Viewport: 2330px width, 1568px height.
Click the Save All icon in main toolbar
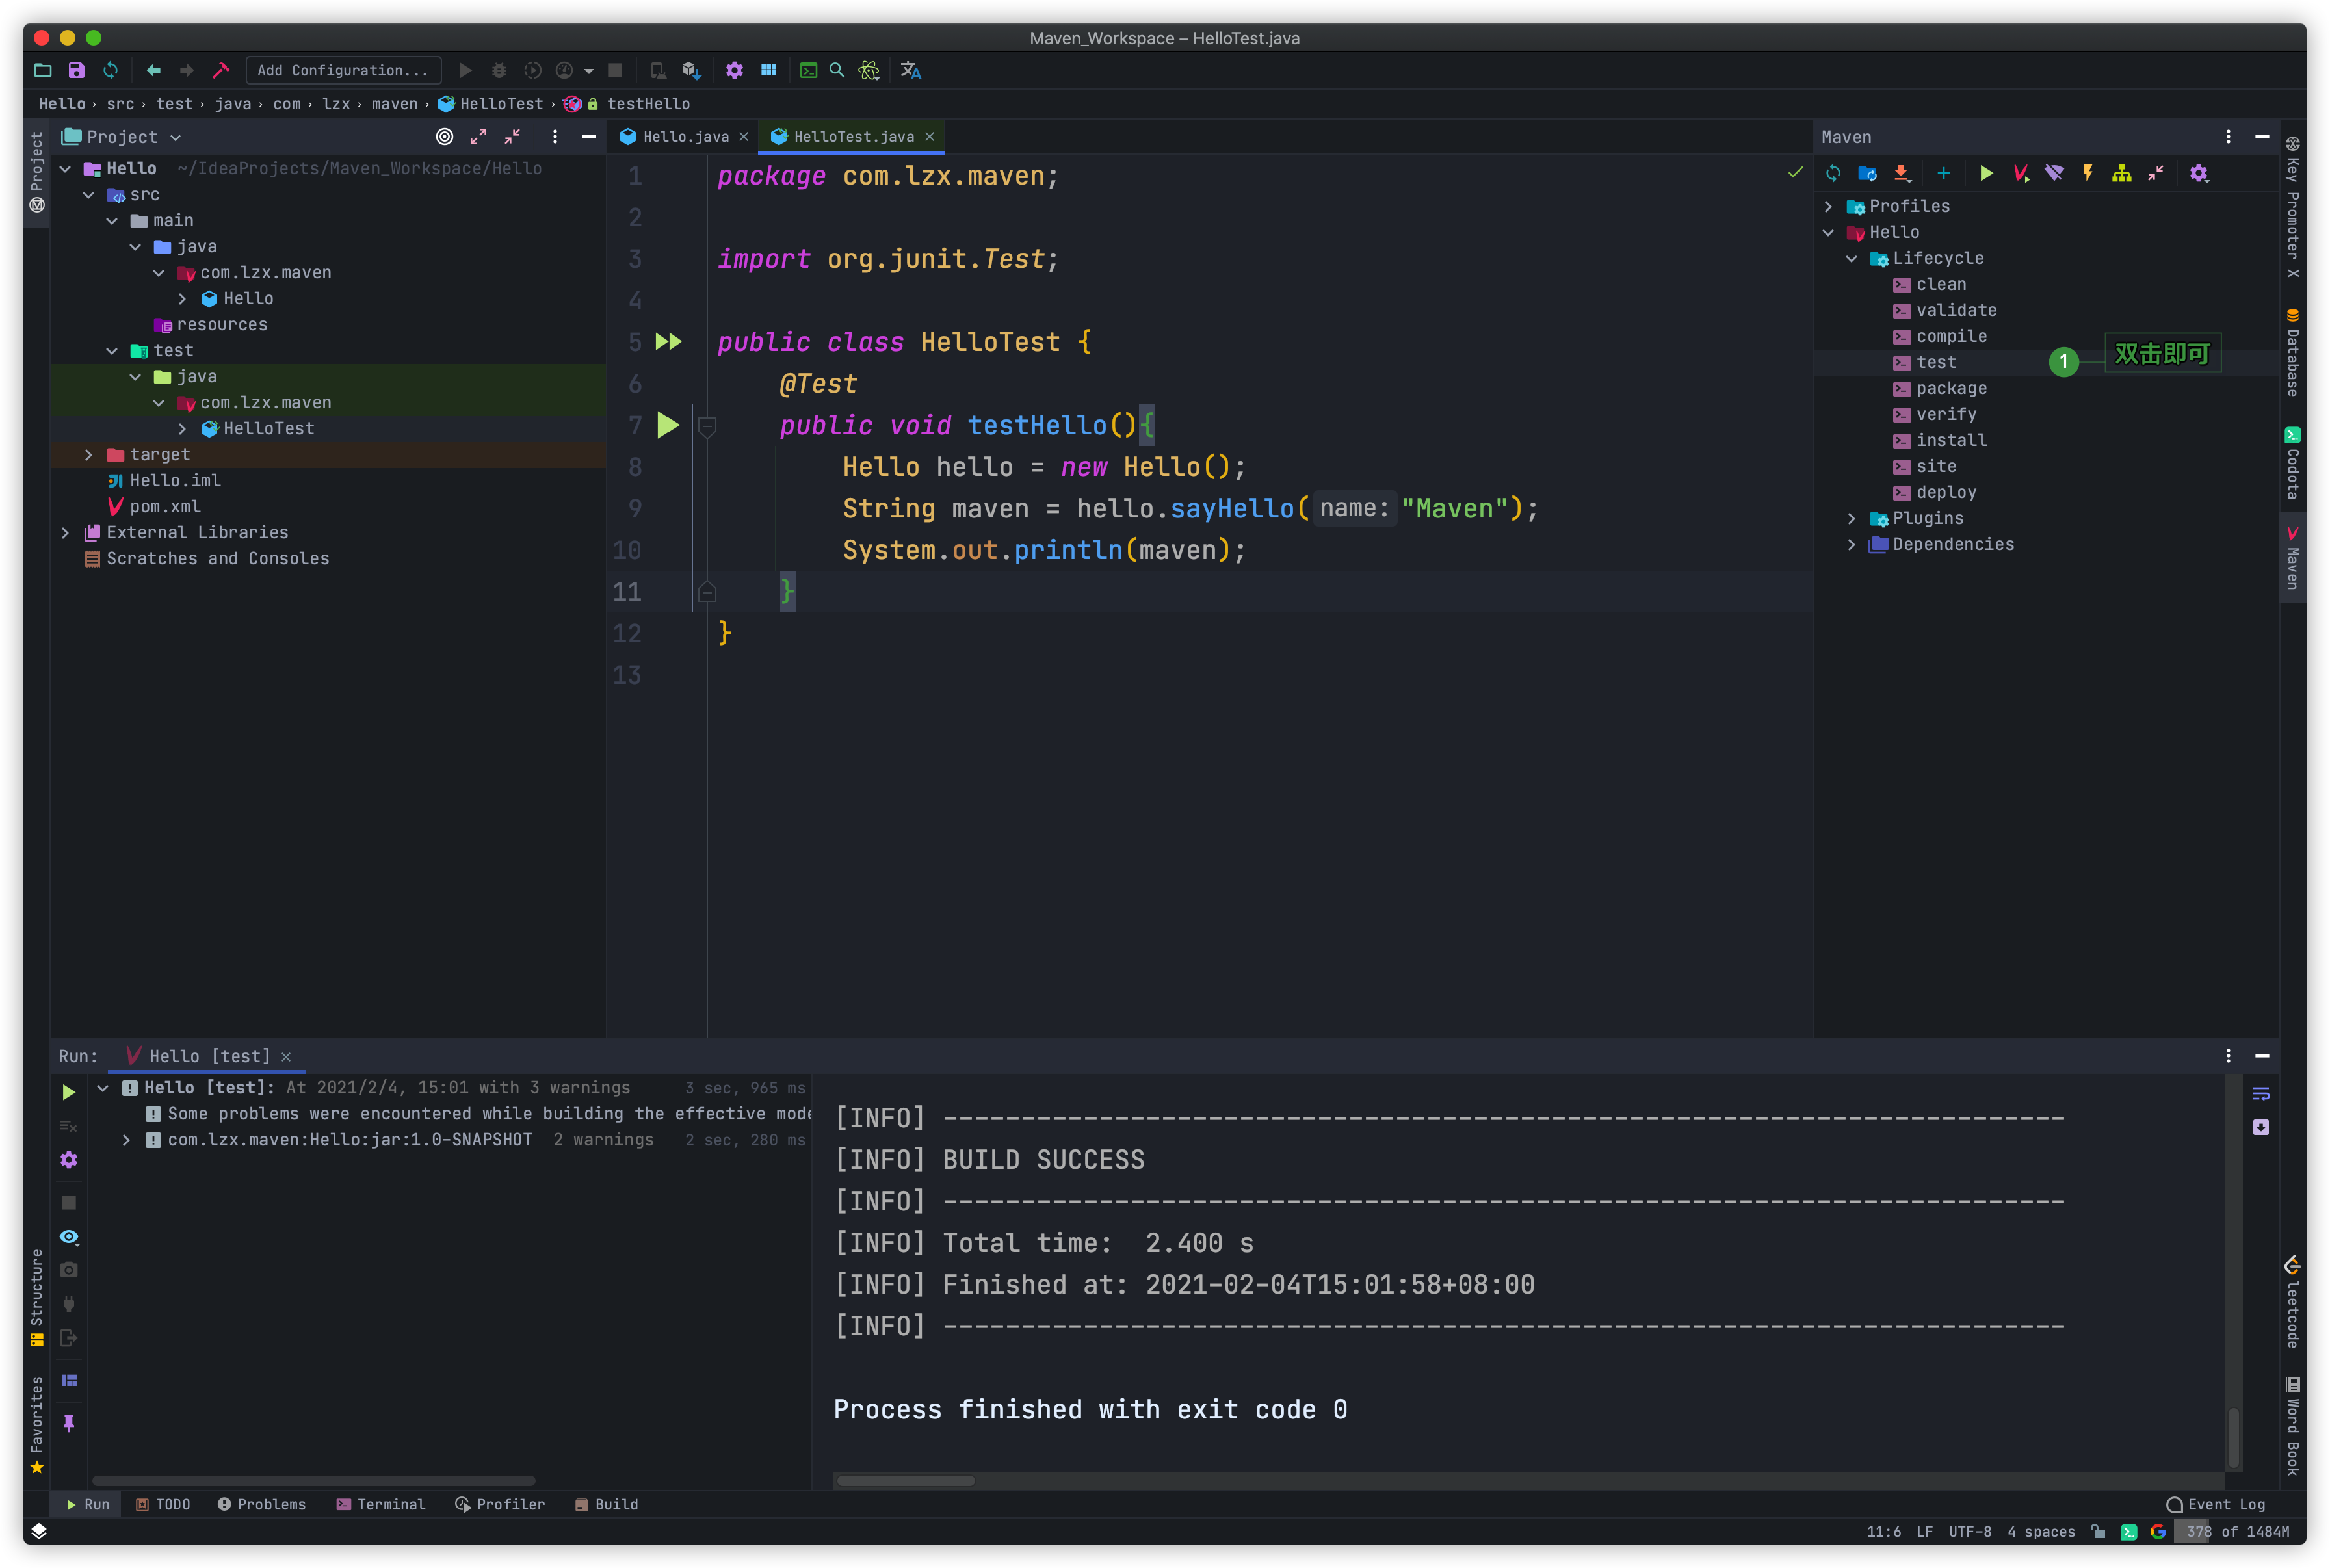pyautogui.click(x=76, y=70)
